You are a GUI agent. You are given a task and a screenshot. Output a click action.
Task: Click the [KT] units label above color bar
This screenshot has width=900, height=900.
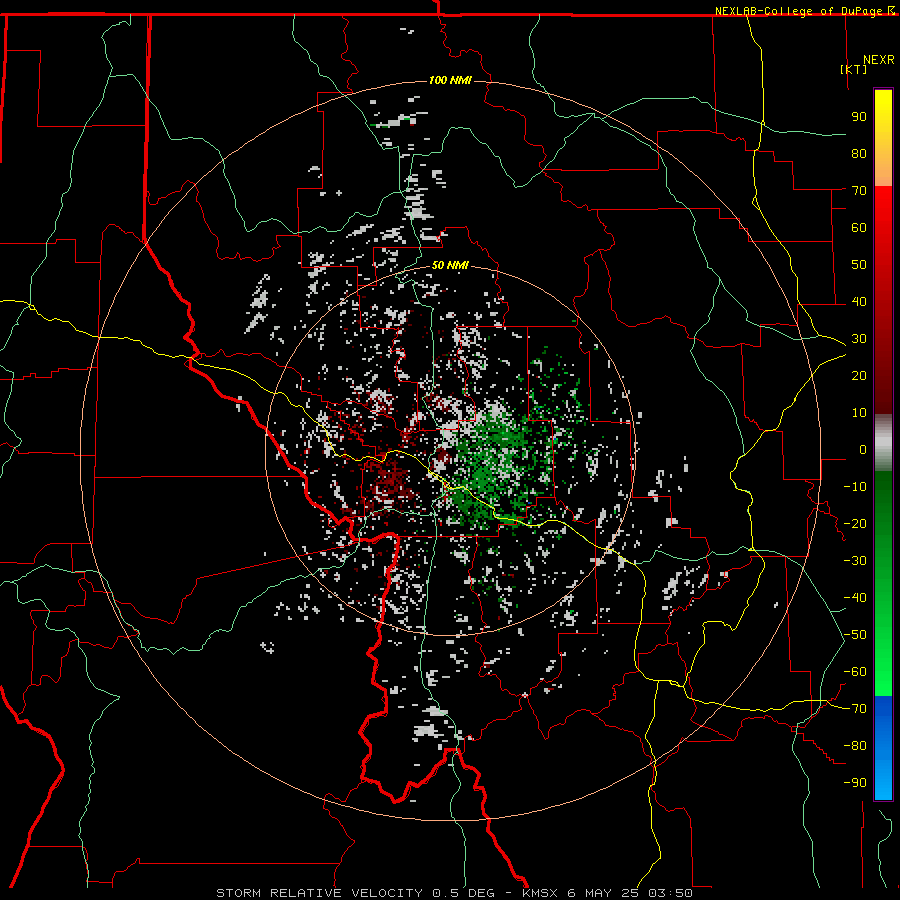pyautogui.click(x=854, y=69)
